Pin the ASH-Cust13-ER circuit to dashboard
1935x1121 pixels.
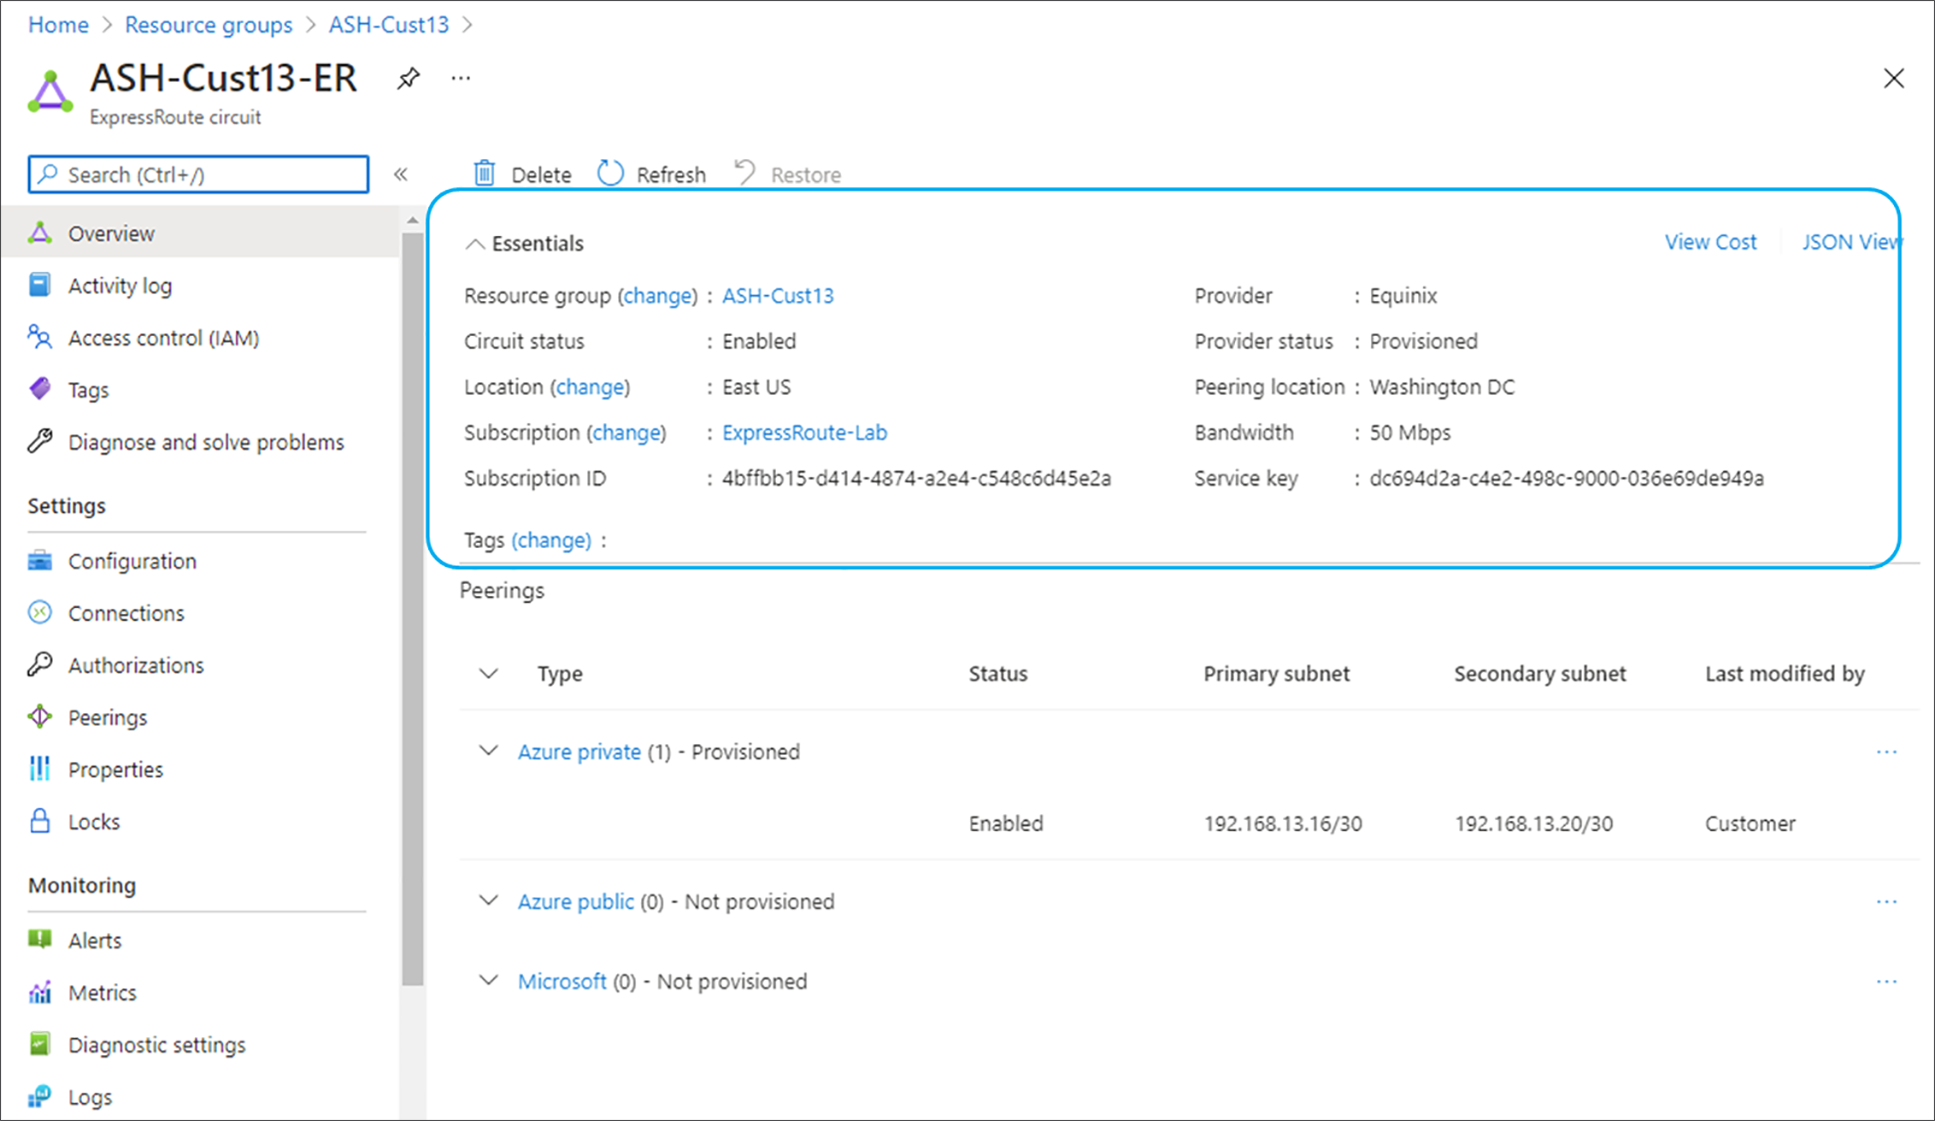[x=408, y=78]
